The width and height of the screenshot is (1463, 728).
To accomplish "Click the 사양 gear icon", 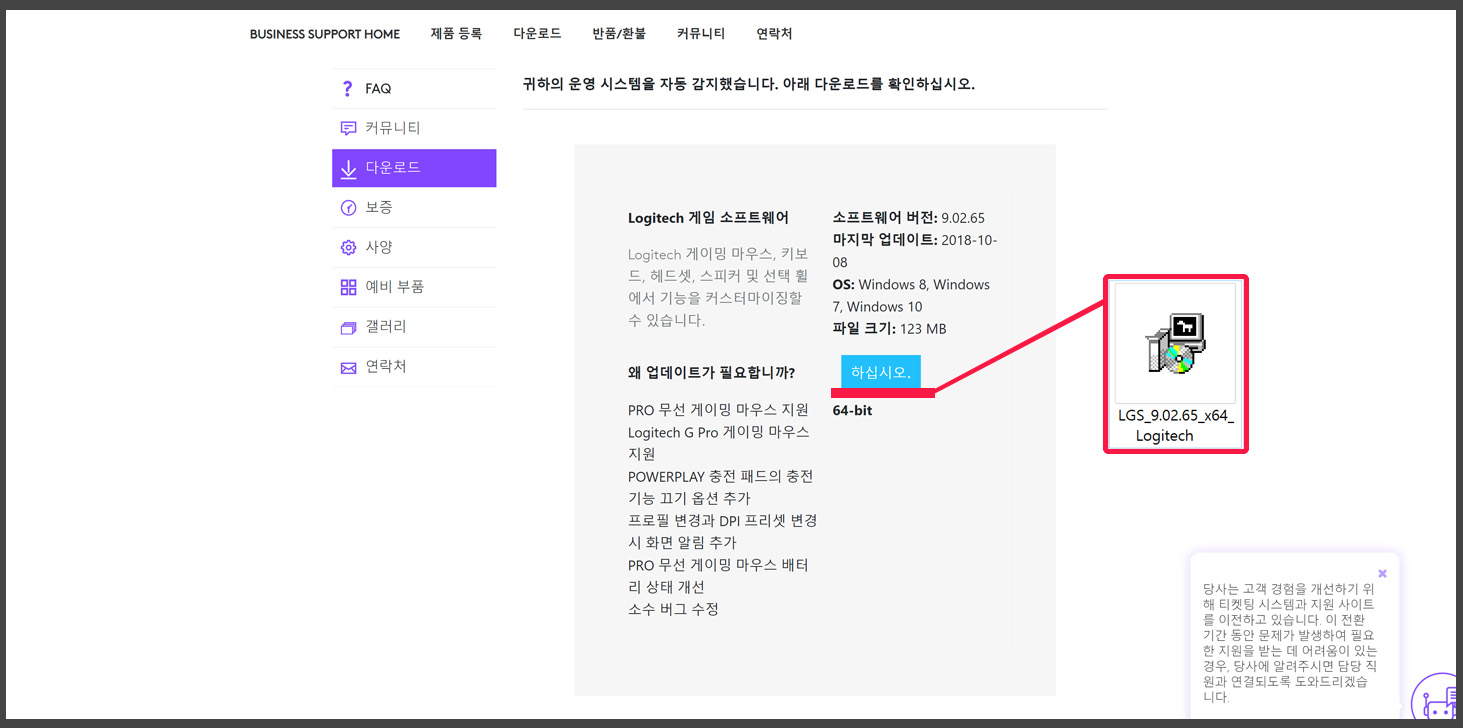I will (x=348, y=247).
